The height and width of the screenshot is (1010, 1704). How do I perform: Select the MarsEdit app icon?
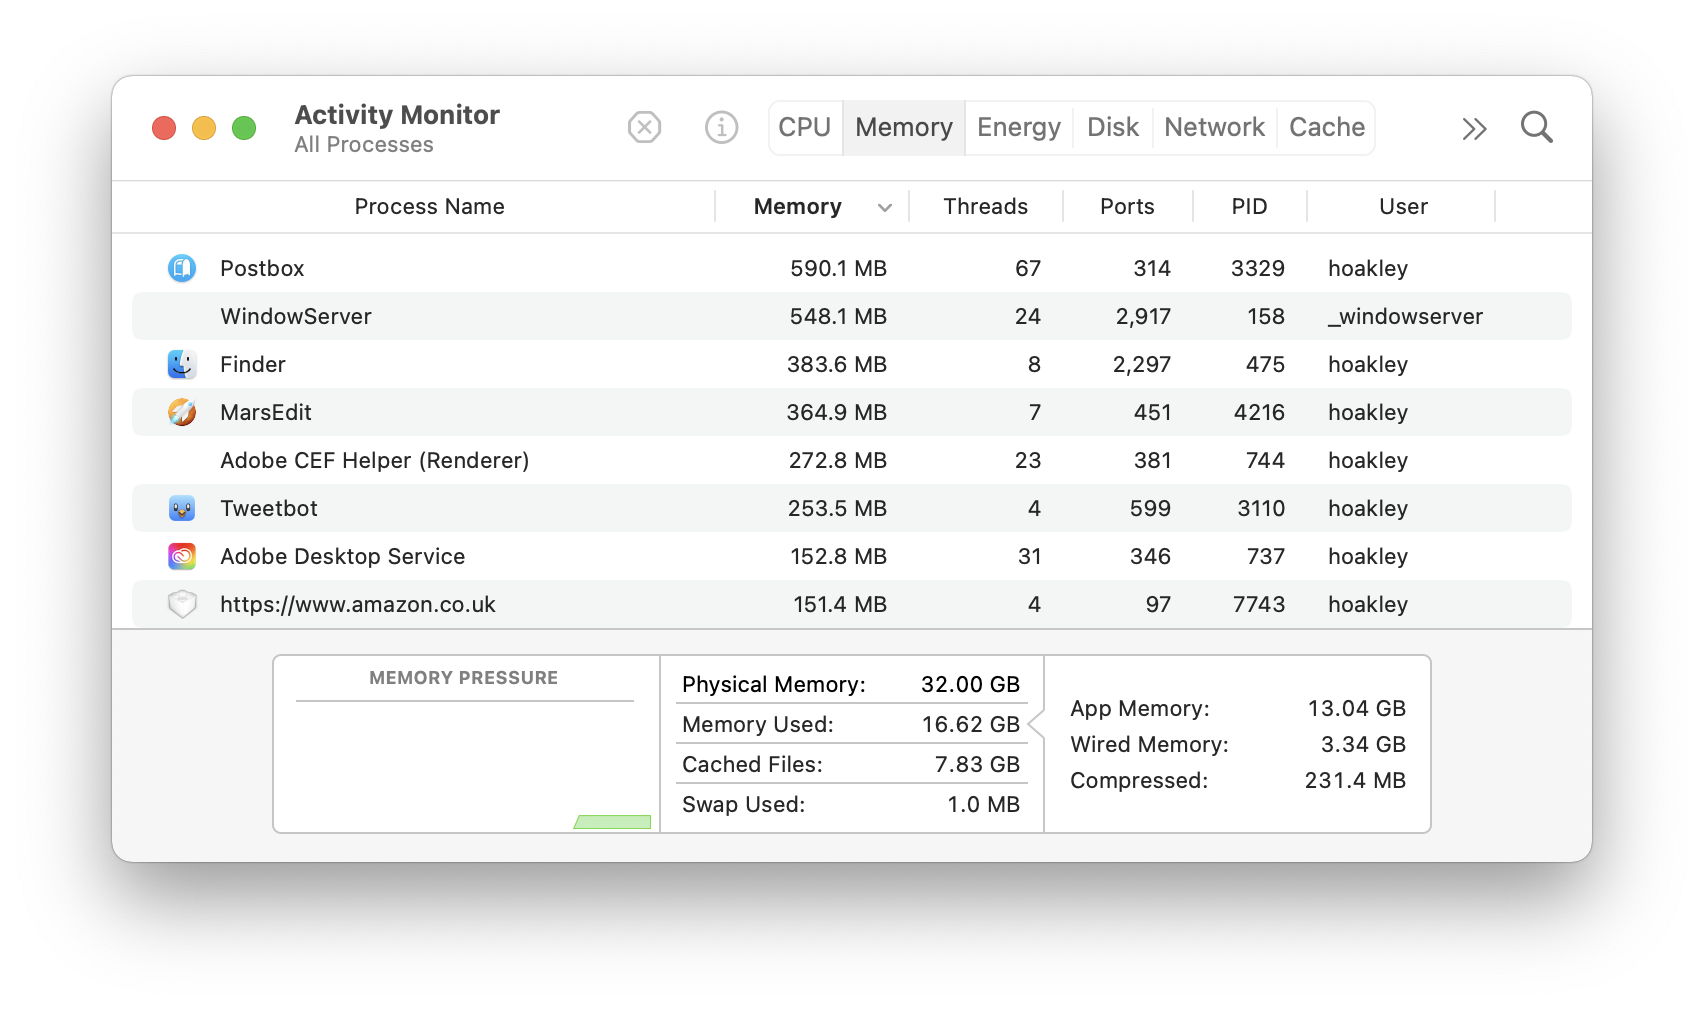[182, 412]
